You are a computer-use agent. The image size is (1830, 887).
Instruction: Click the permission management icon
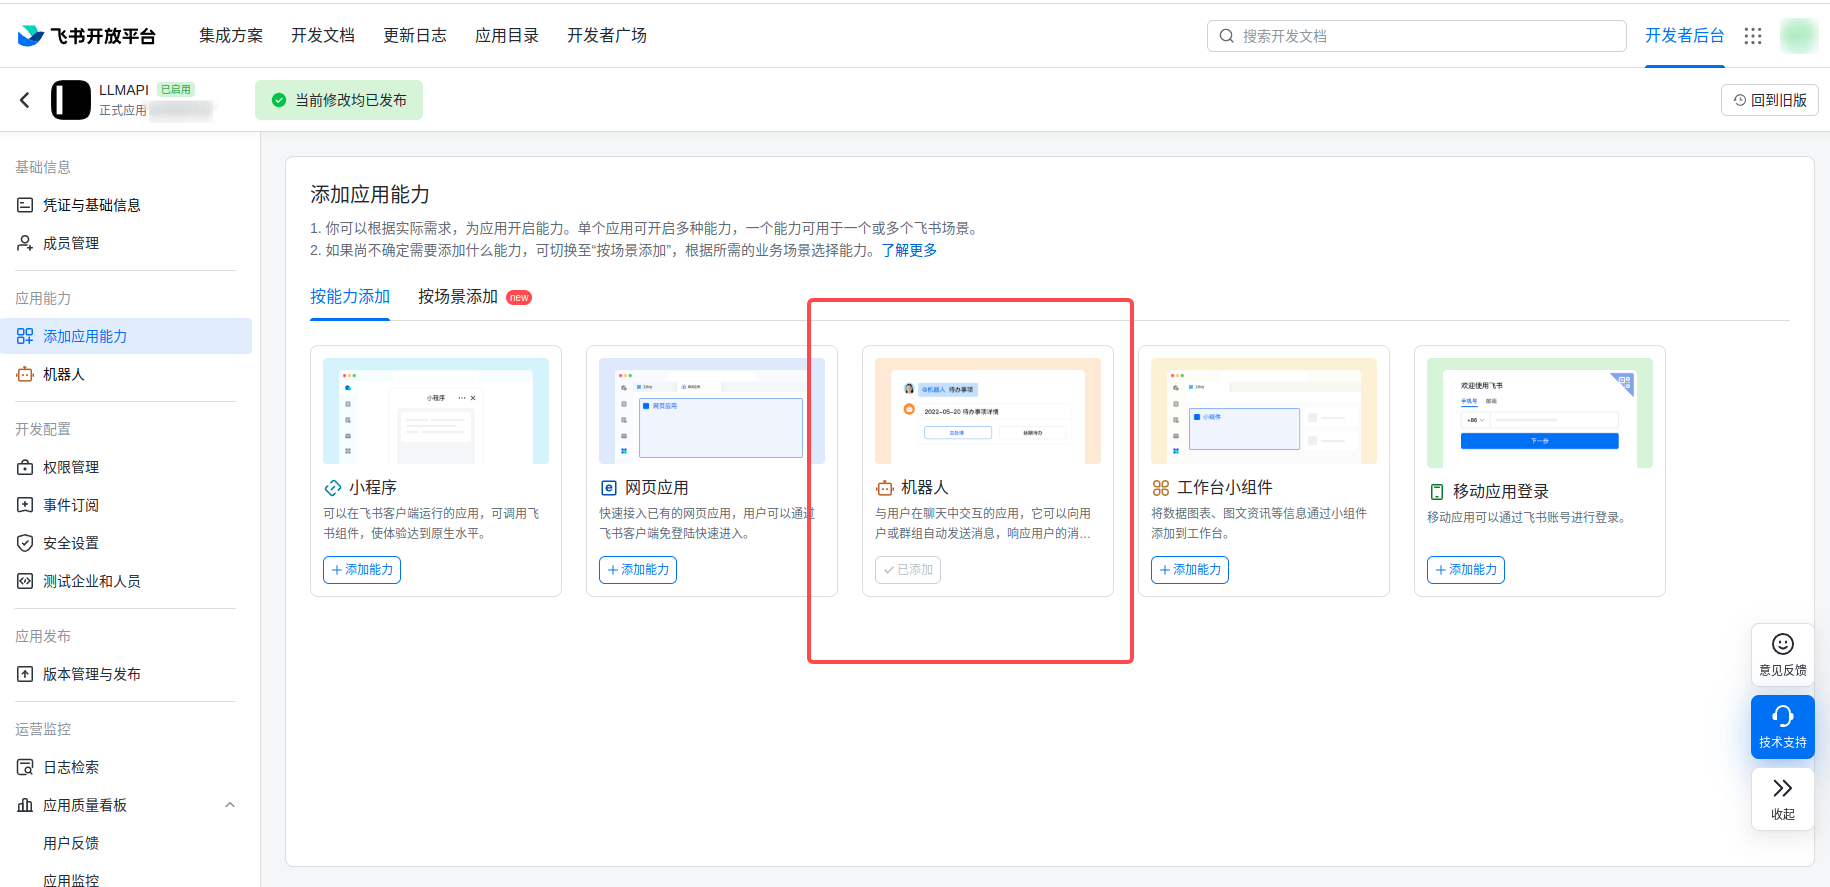(x=25, y=467)
